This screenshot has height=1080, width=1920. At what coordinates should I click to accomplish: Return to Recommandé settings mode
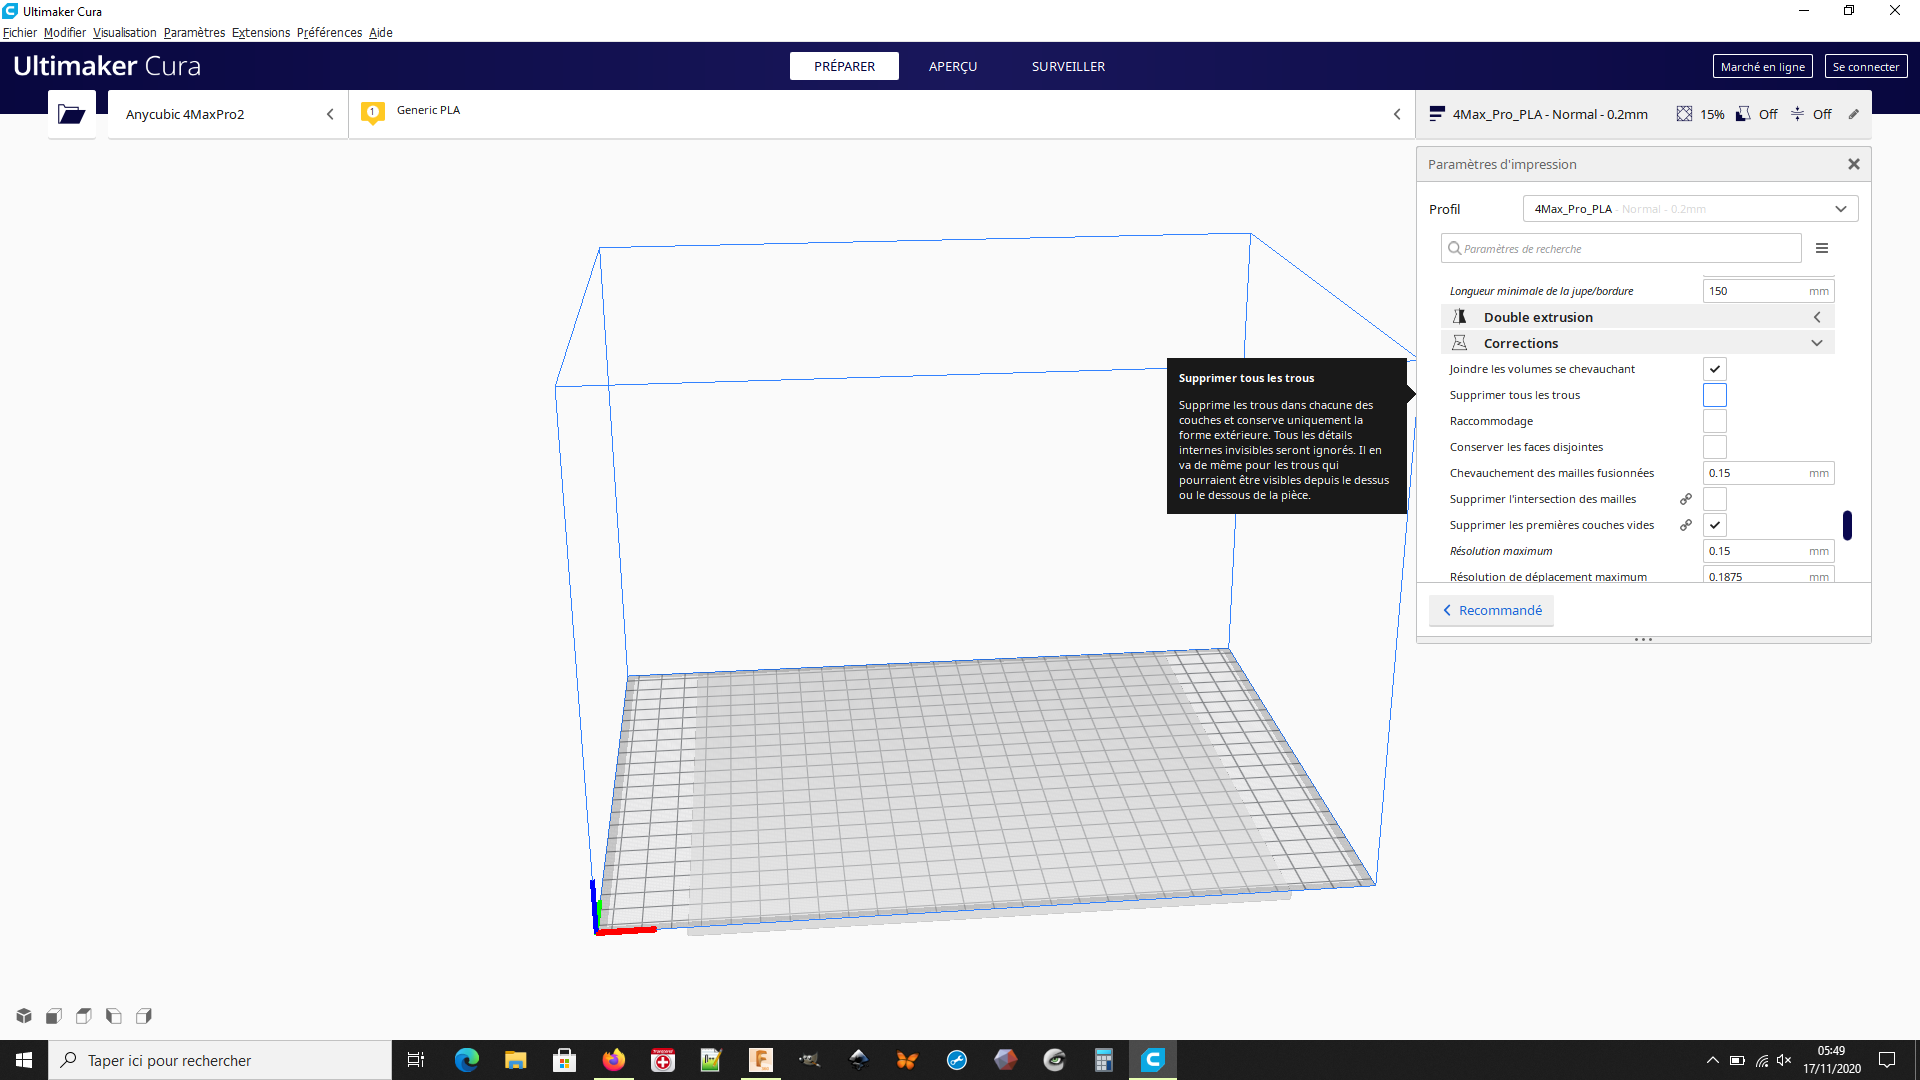pyautogui.click(x=1491, y=610)
